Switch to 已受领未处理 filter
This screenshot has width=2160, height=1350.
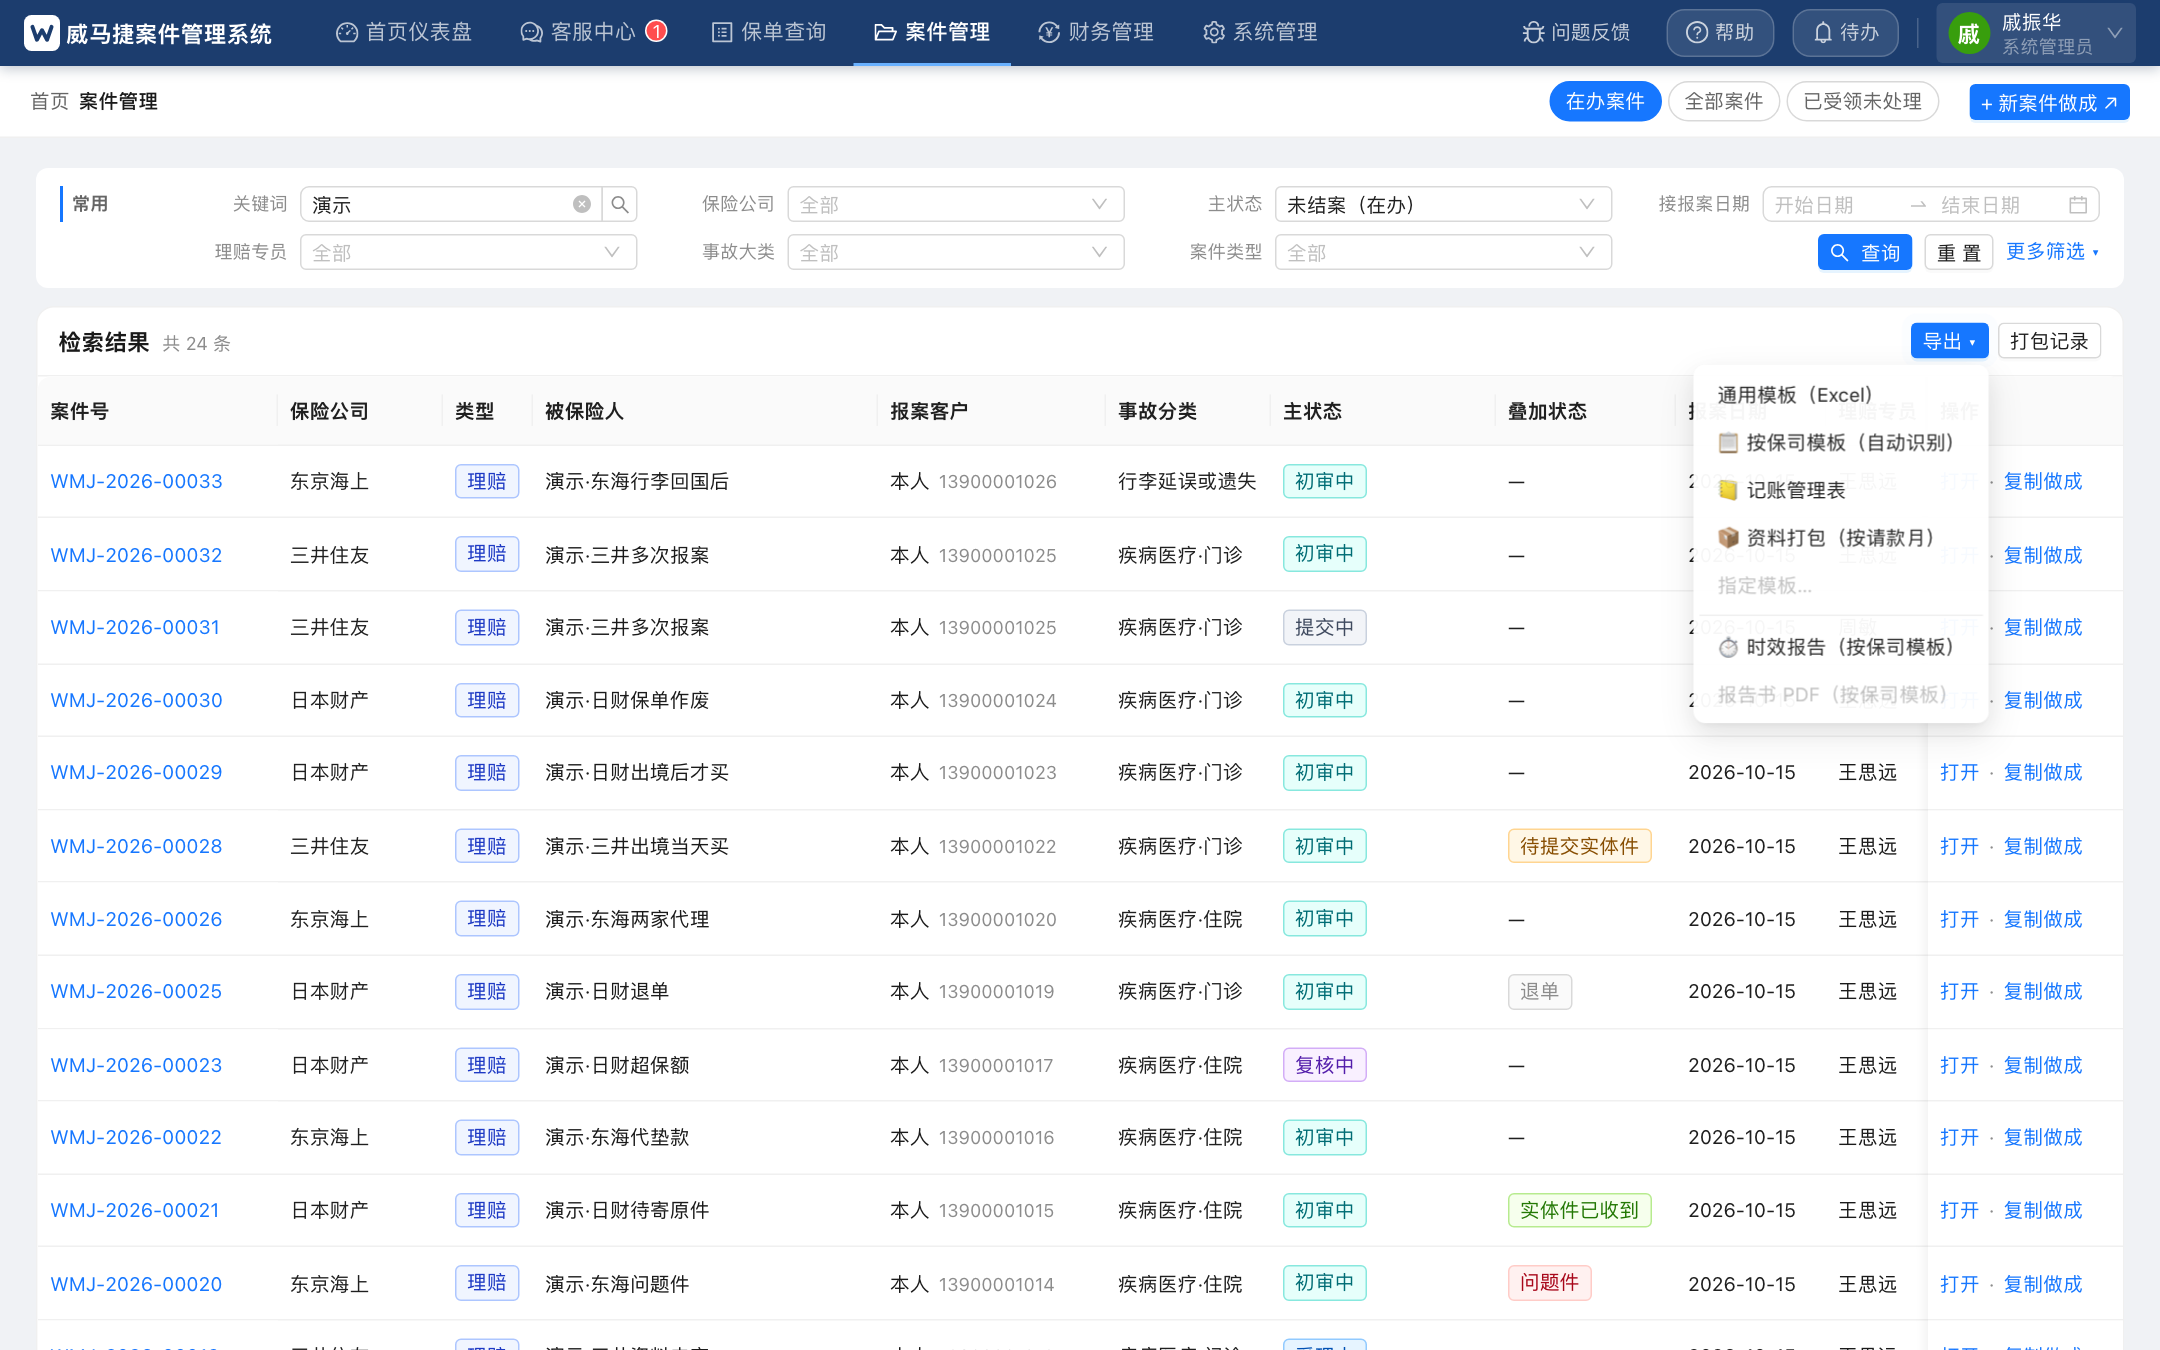tap(1862, 101)
